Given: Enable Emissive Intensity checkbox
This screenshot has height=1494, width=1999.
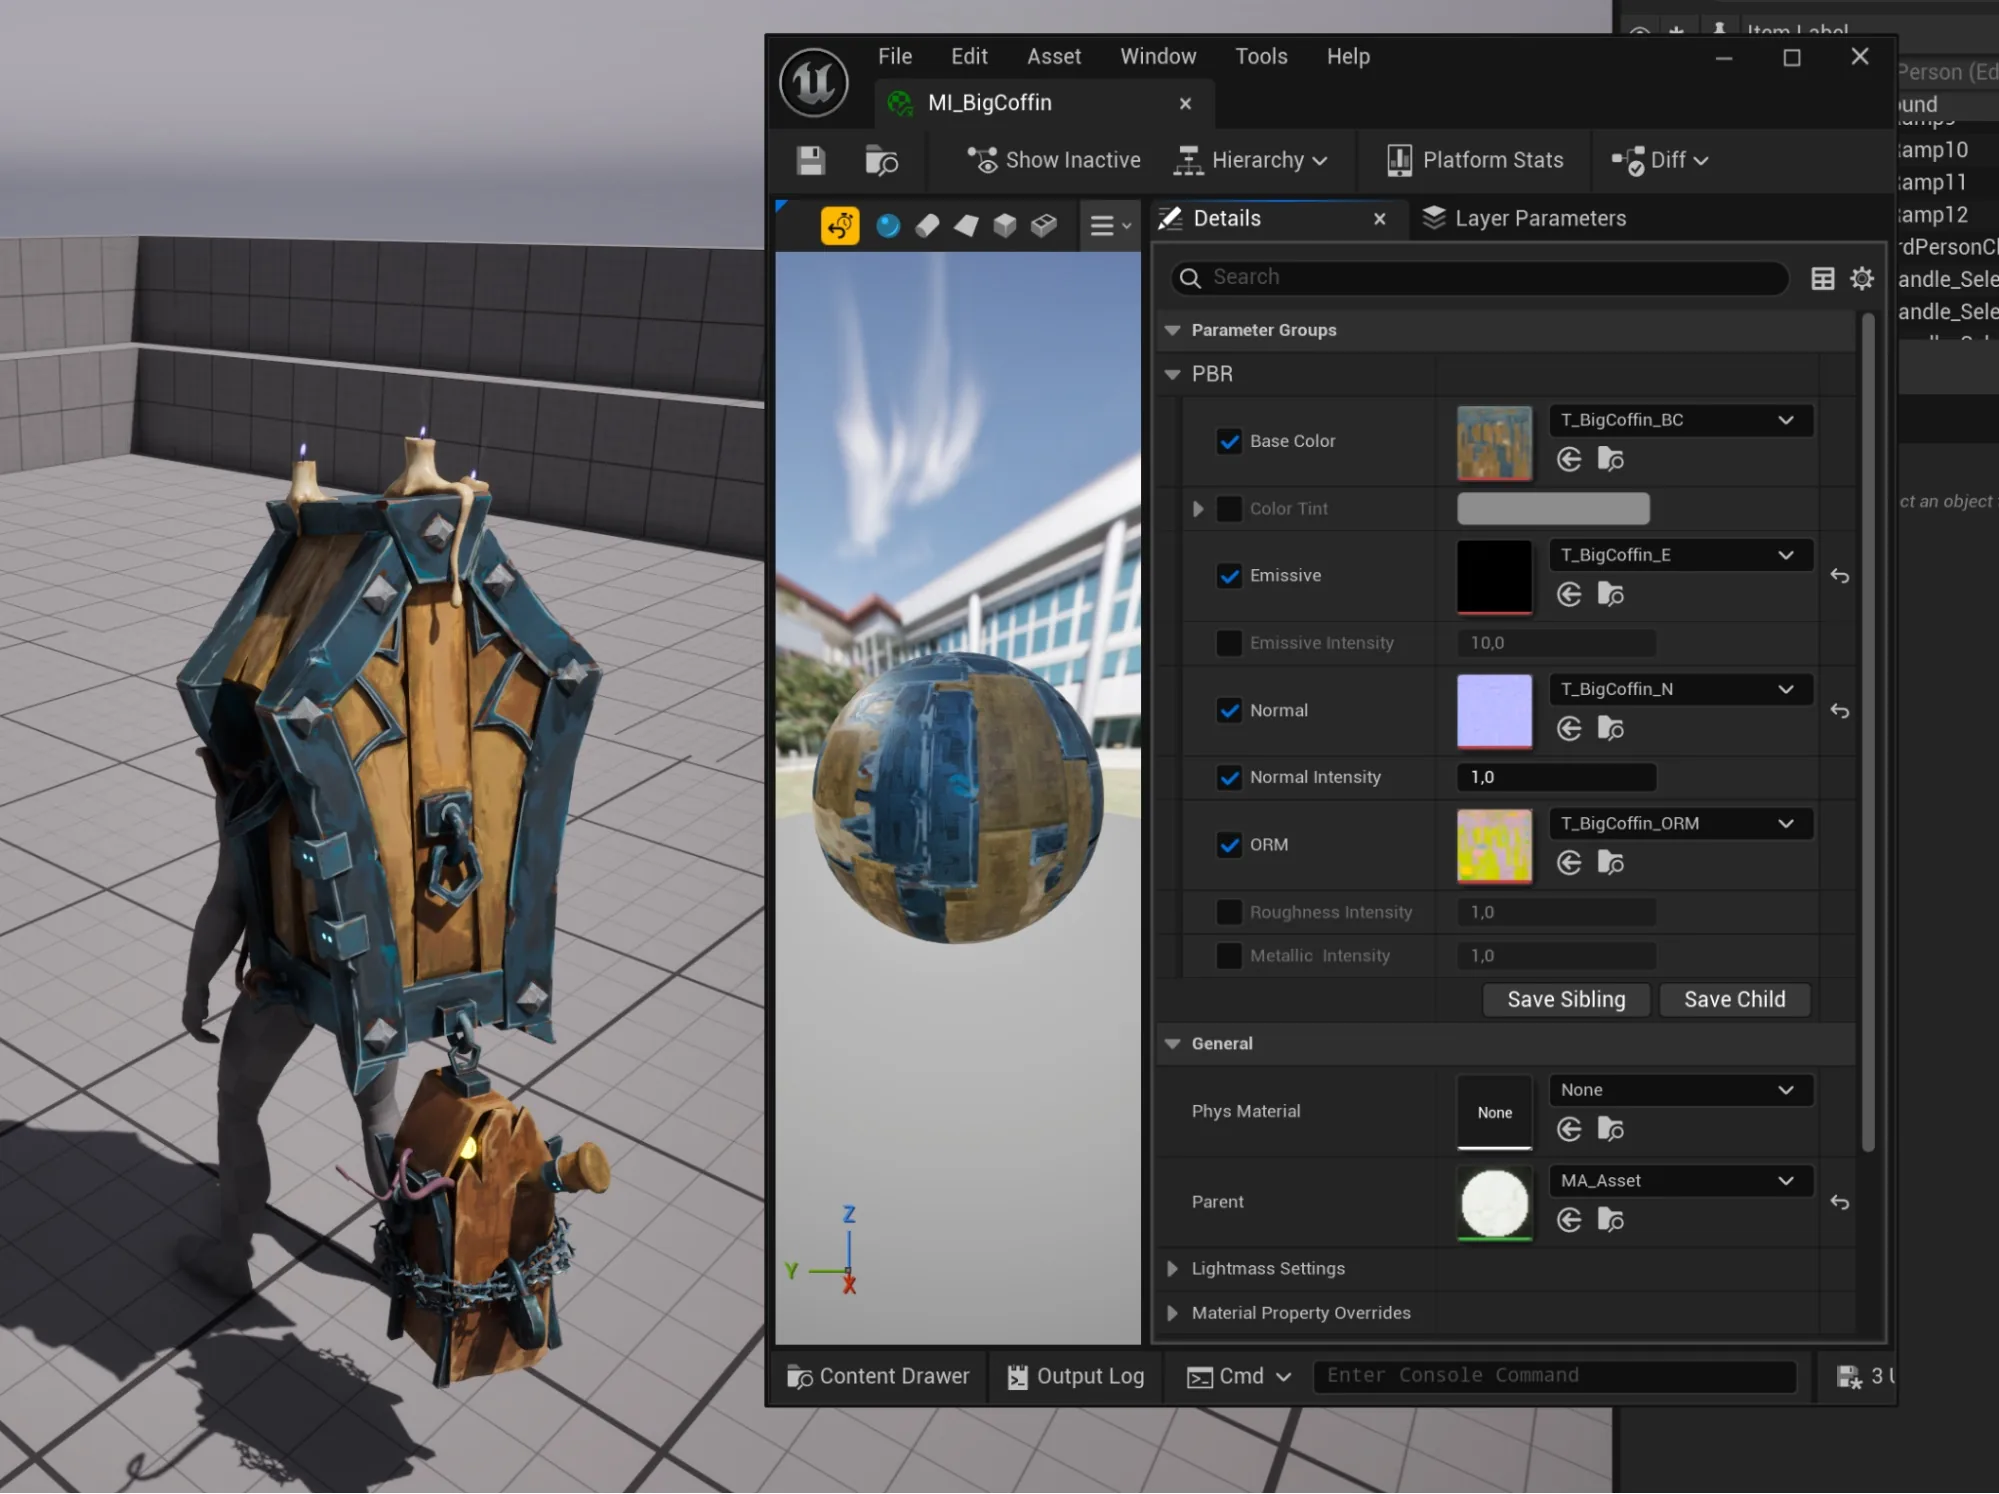Looking at the screenshot, I should point(1229,643).
